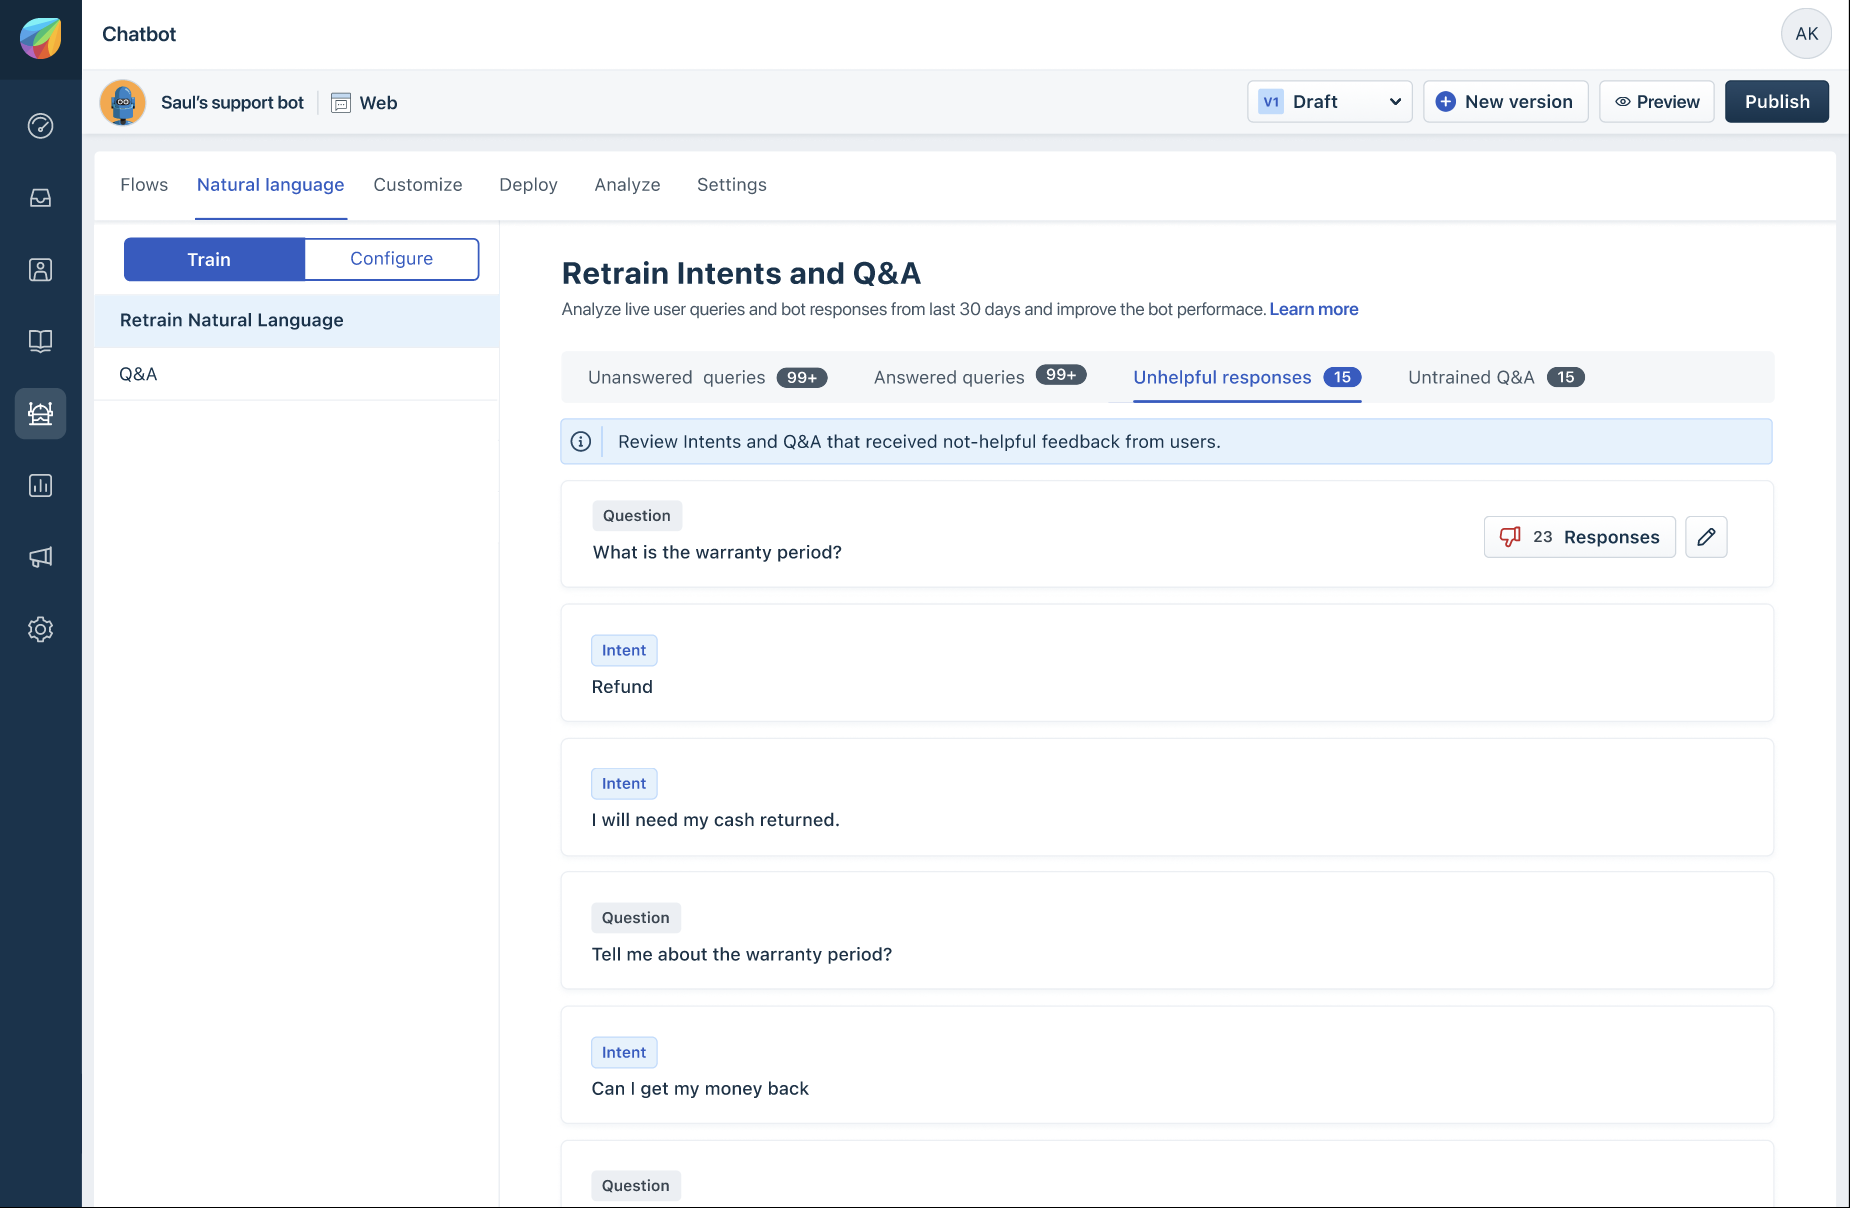The height and width of the screenshot is (1208, 1850).
Task: Click the pencil edit icon for warranty question
Action: [1706, 537]
